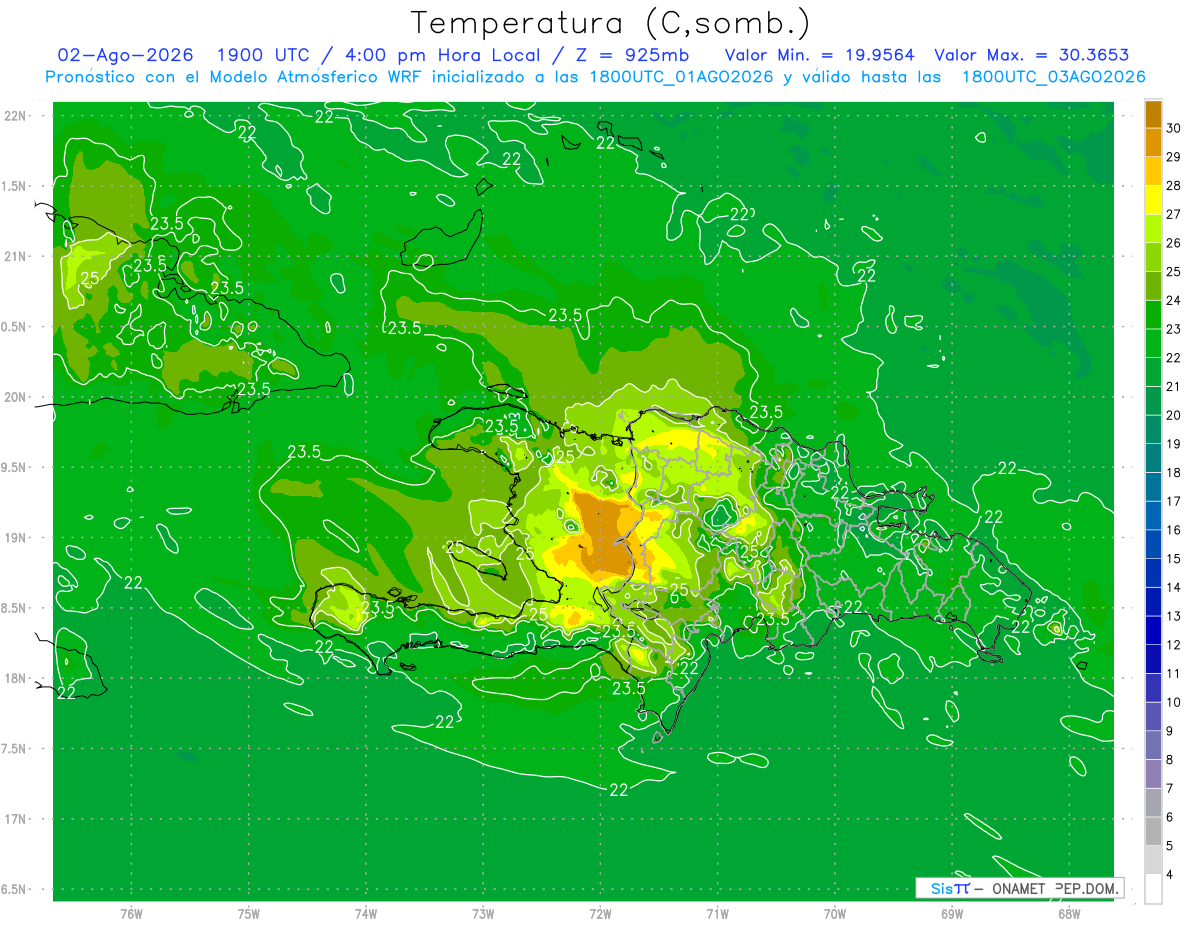1200x927 pixels.
Task: Click the "1900 UTC" time text
Action: pos(262,55)
